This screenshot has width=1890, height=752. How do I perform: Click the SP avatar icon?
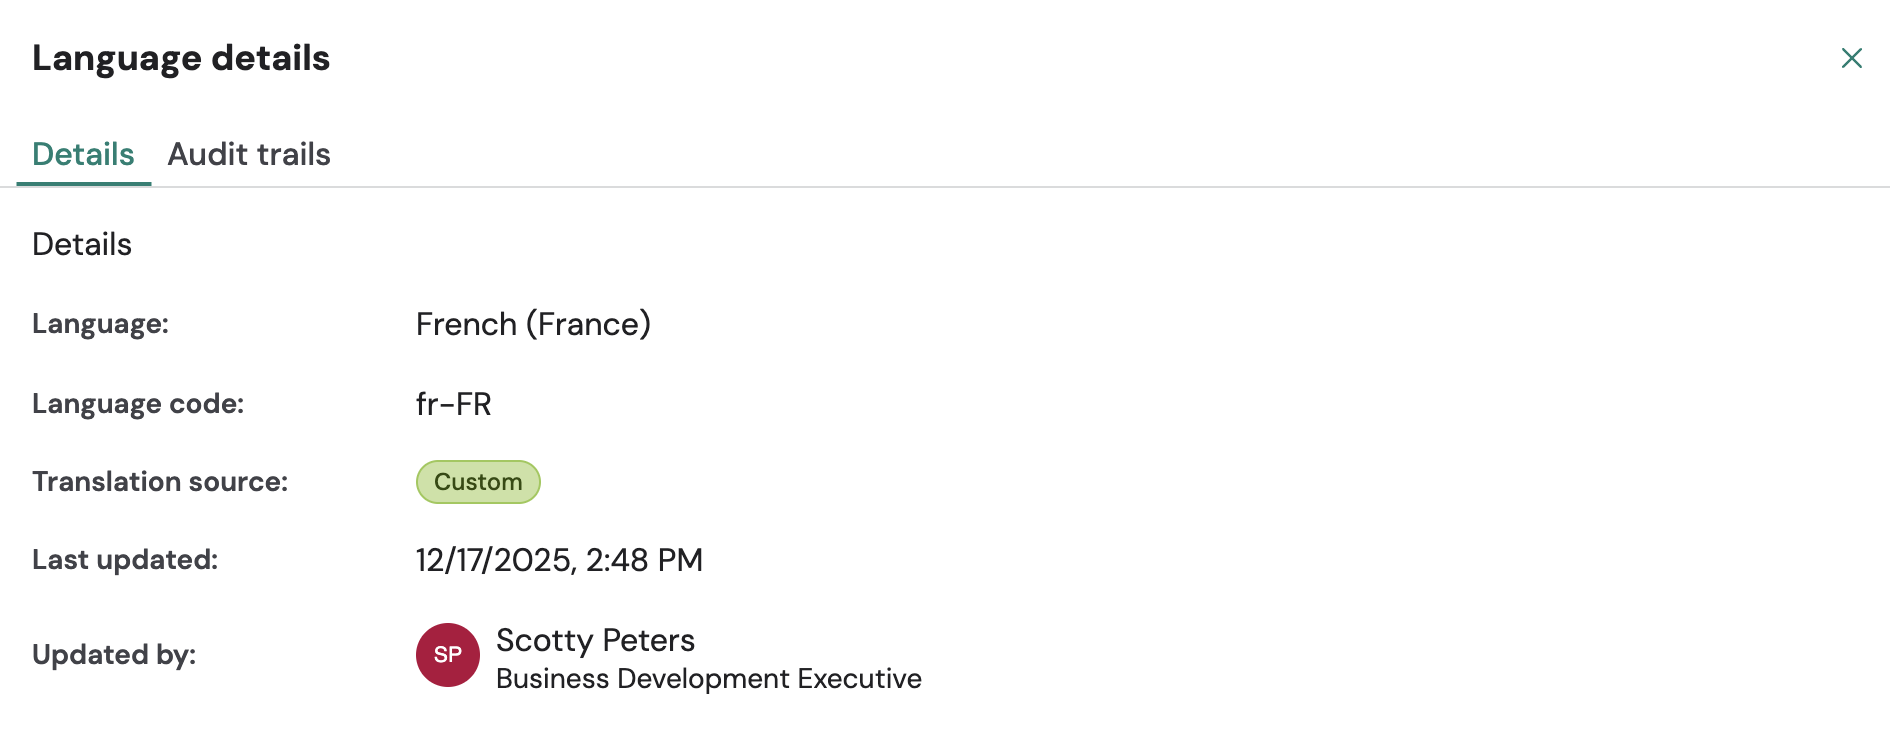click(447, 655)
